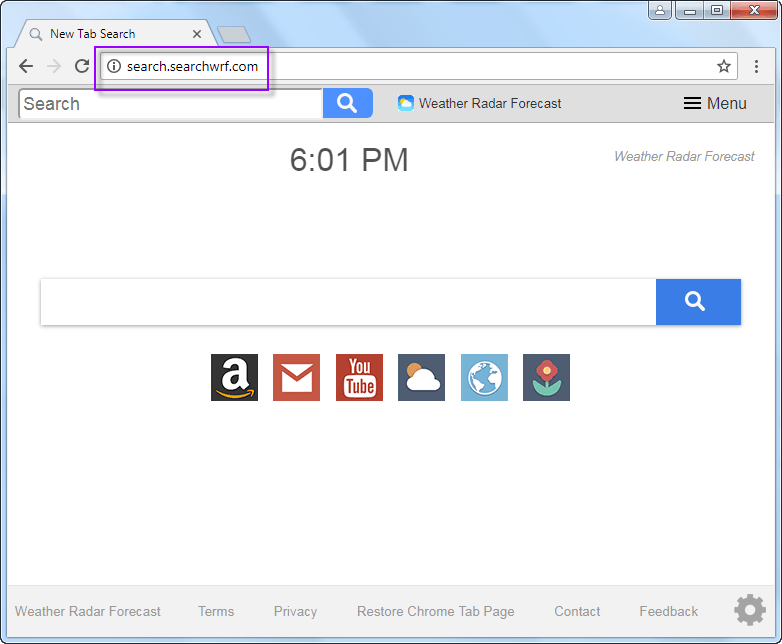This screenshot has width=782, height=644.
Task: Expand the hamburger Menu
Action: click(714, 103)
